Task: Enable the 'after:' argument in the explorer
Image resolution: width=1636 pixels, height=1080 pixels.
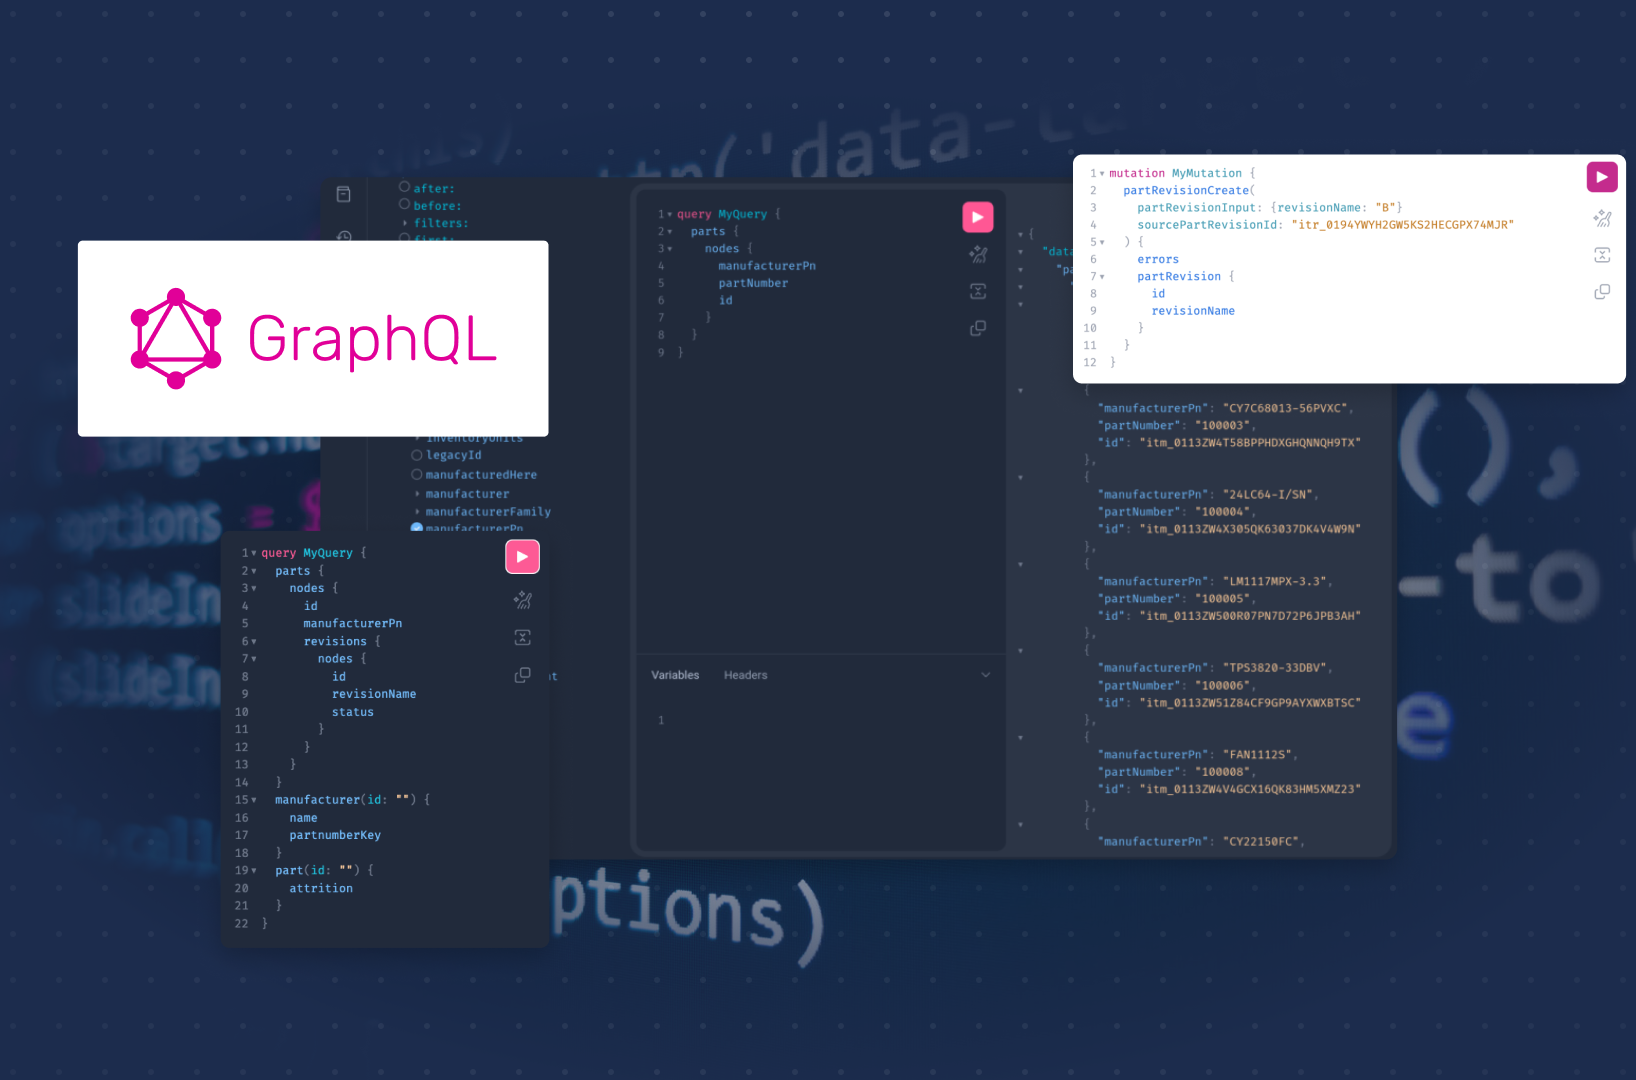Action: pos(404,187)
